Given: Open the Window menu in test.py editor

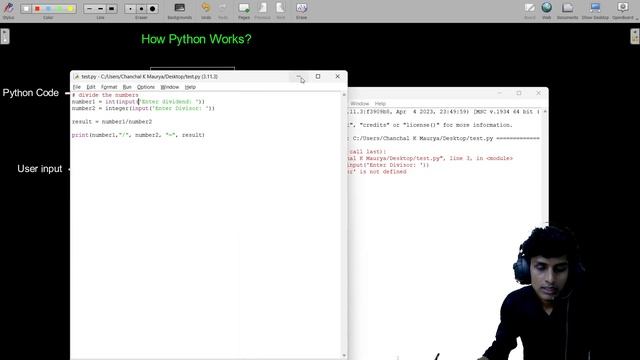Looking at the screenshot, I should tap(170, 87).
